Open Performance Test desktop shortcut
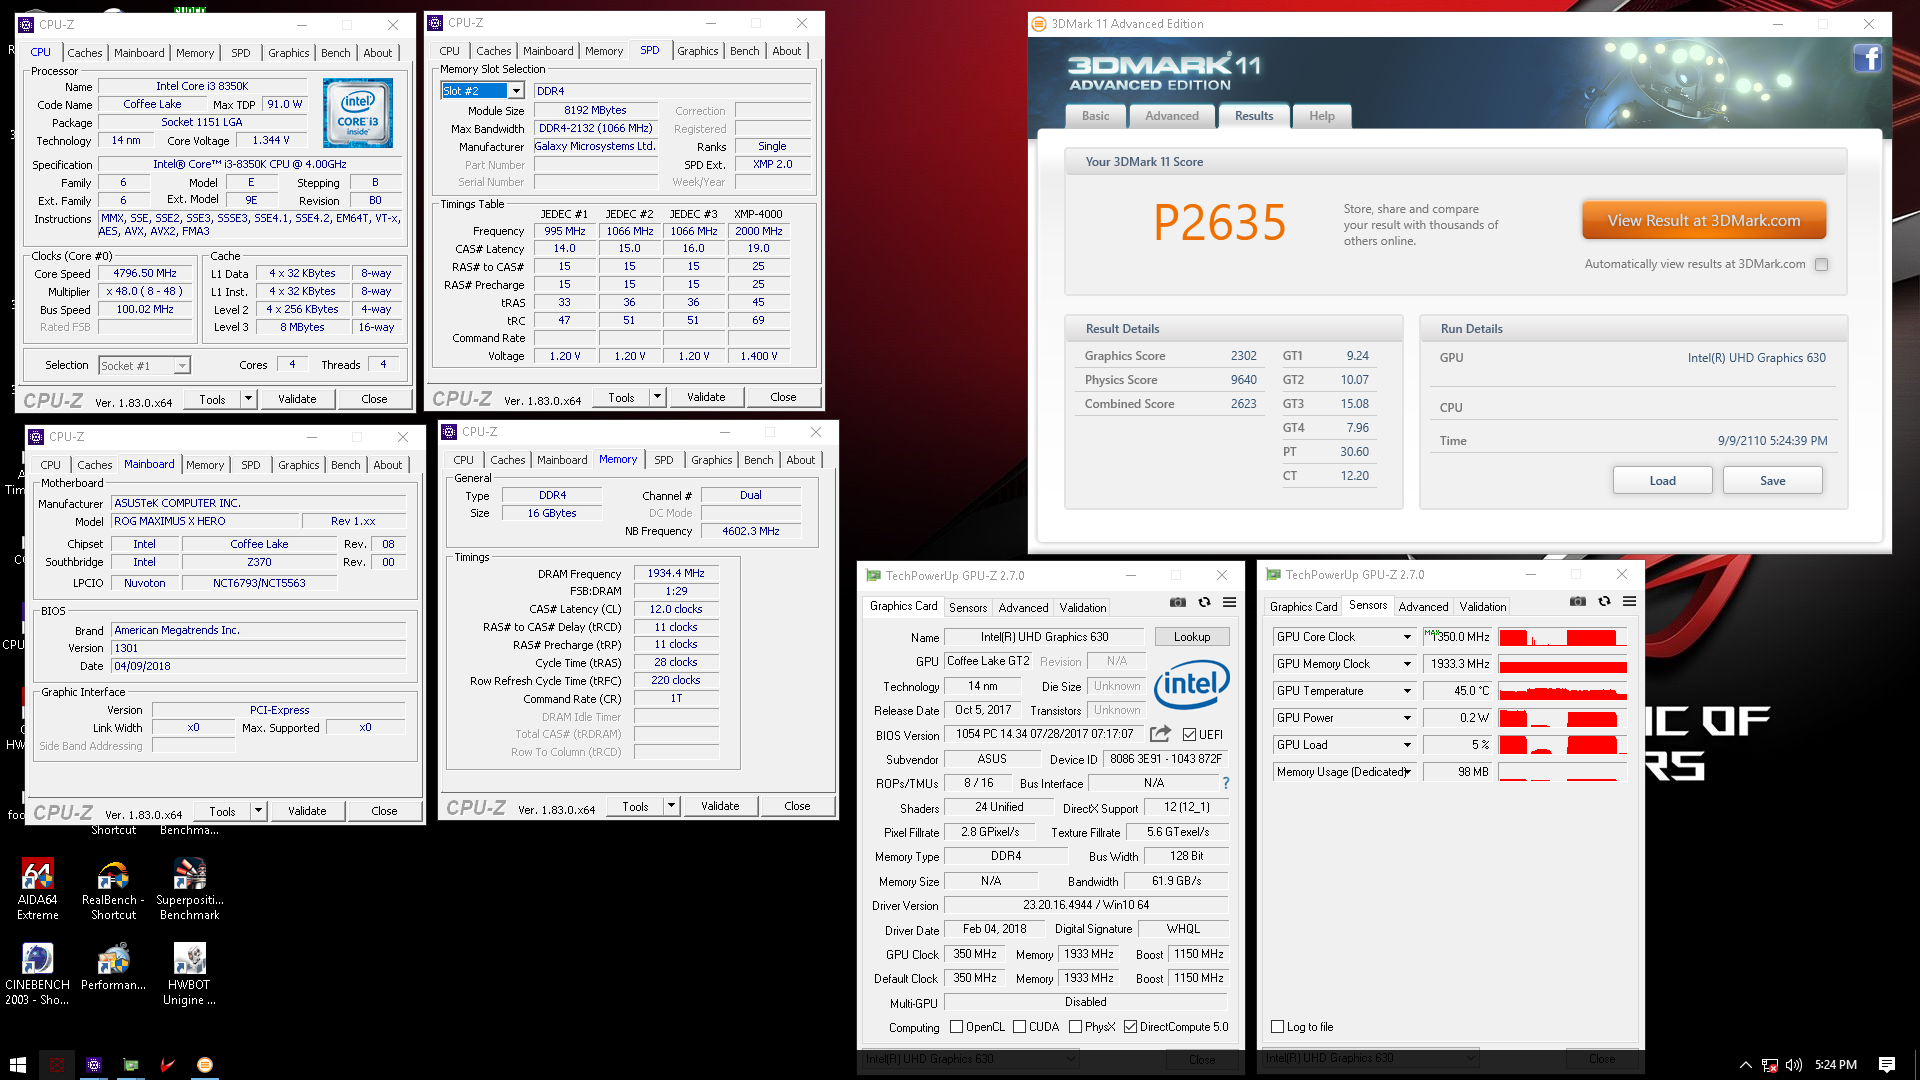Viewport: 1920px width, 1080px height. point(113,967)
